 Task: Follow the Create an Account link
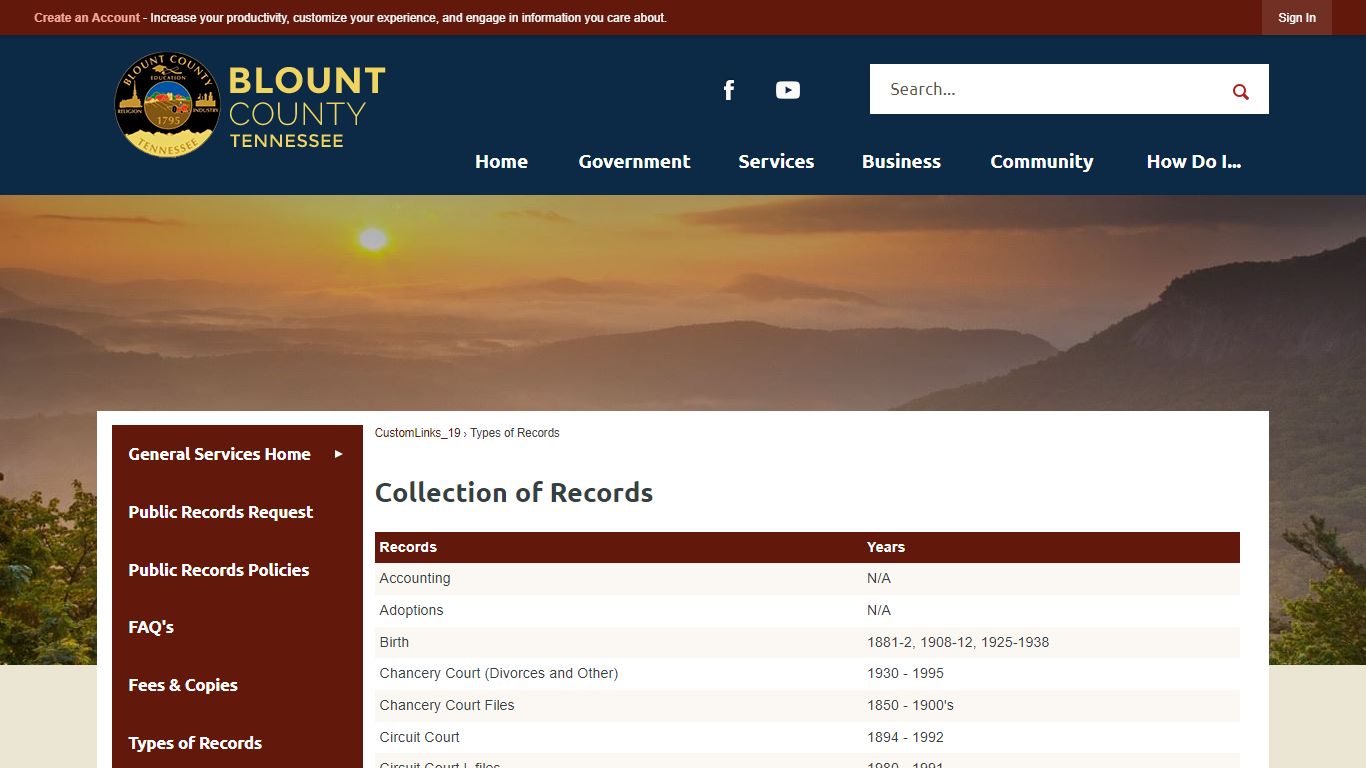tap(87, 18)
